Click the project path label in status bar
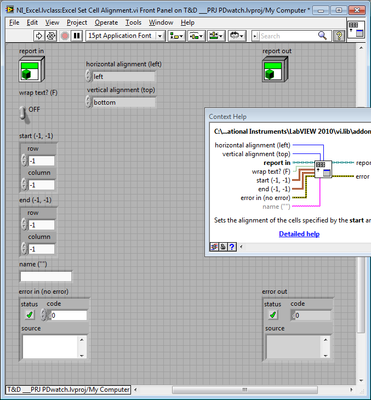Viewport: 371px width, 400px height. click(x=68, y=389)
